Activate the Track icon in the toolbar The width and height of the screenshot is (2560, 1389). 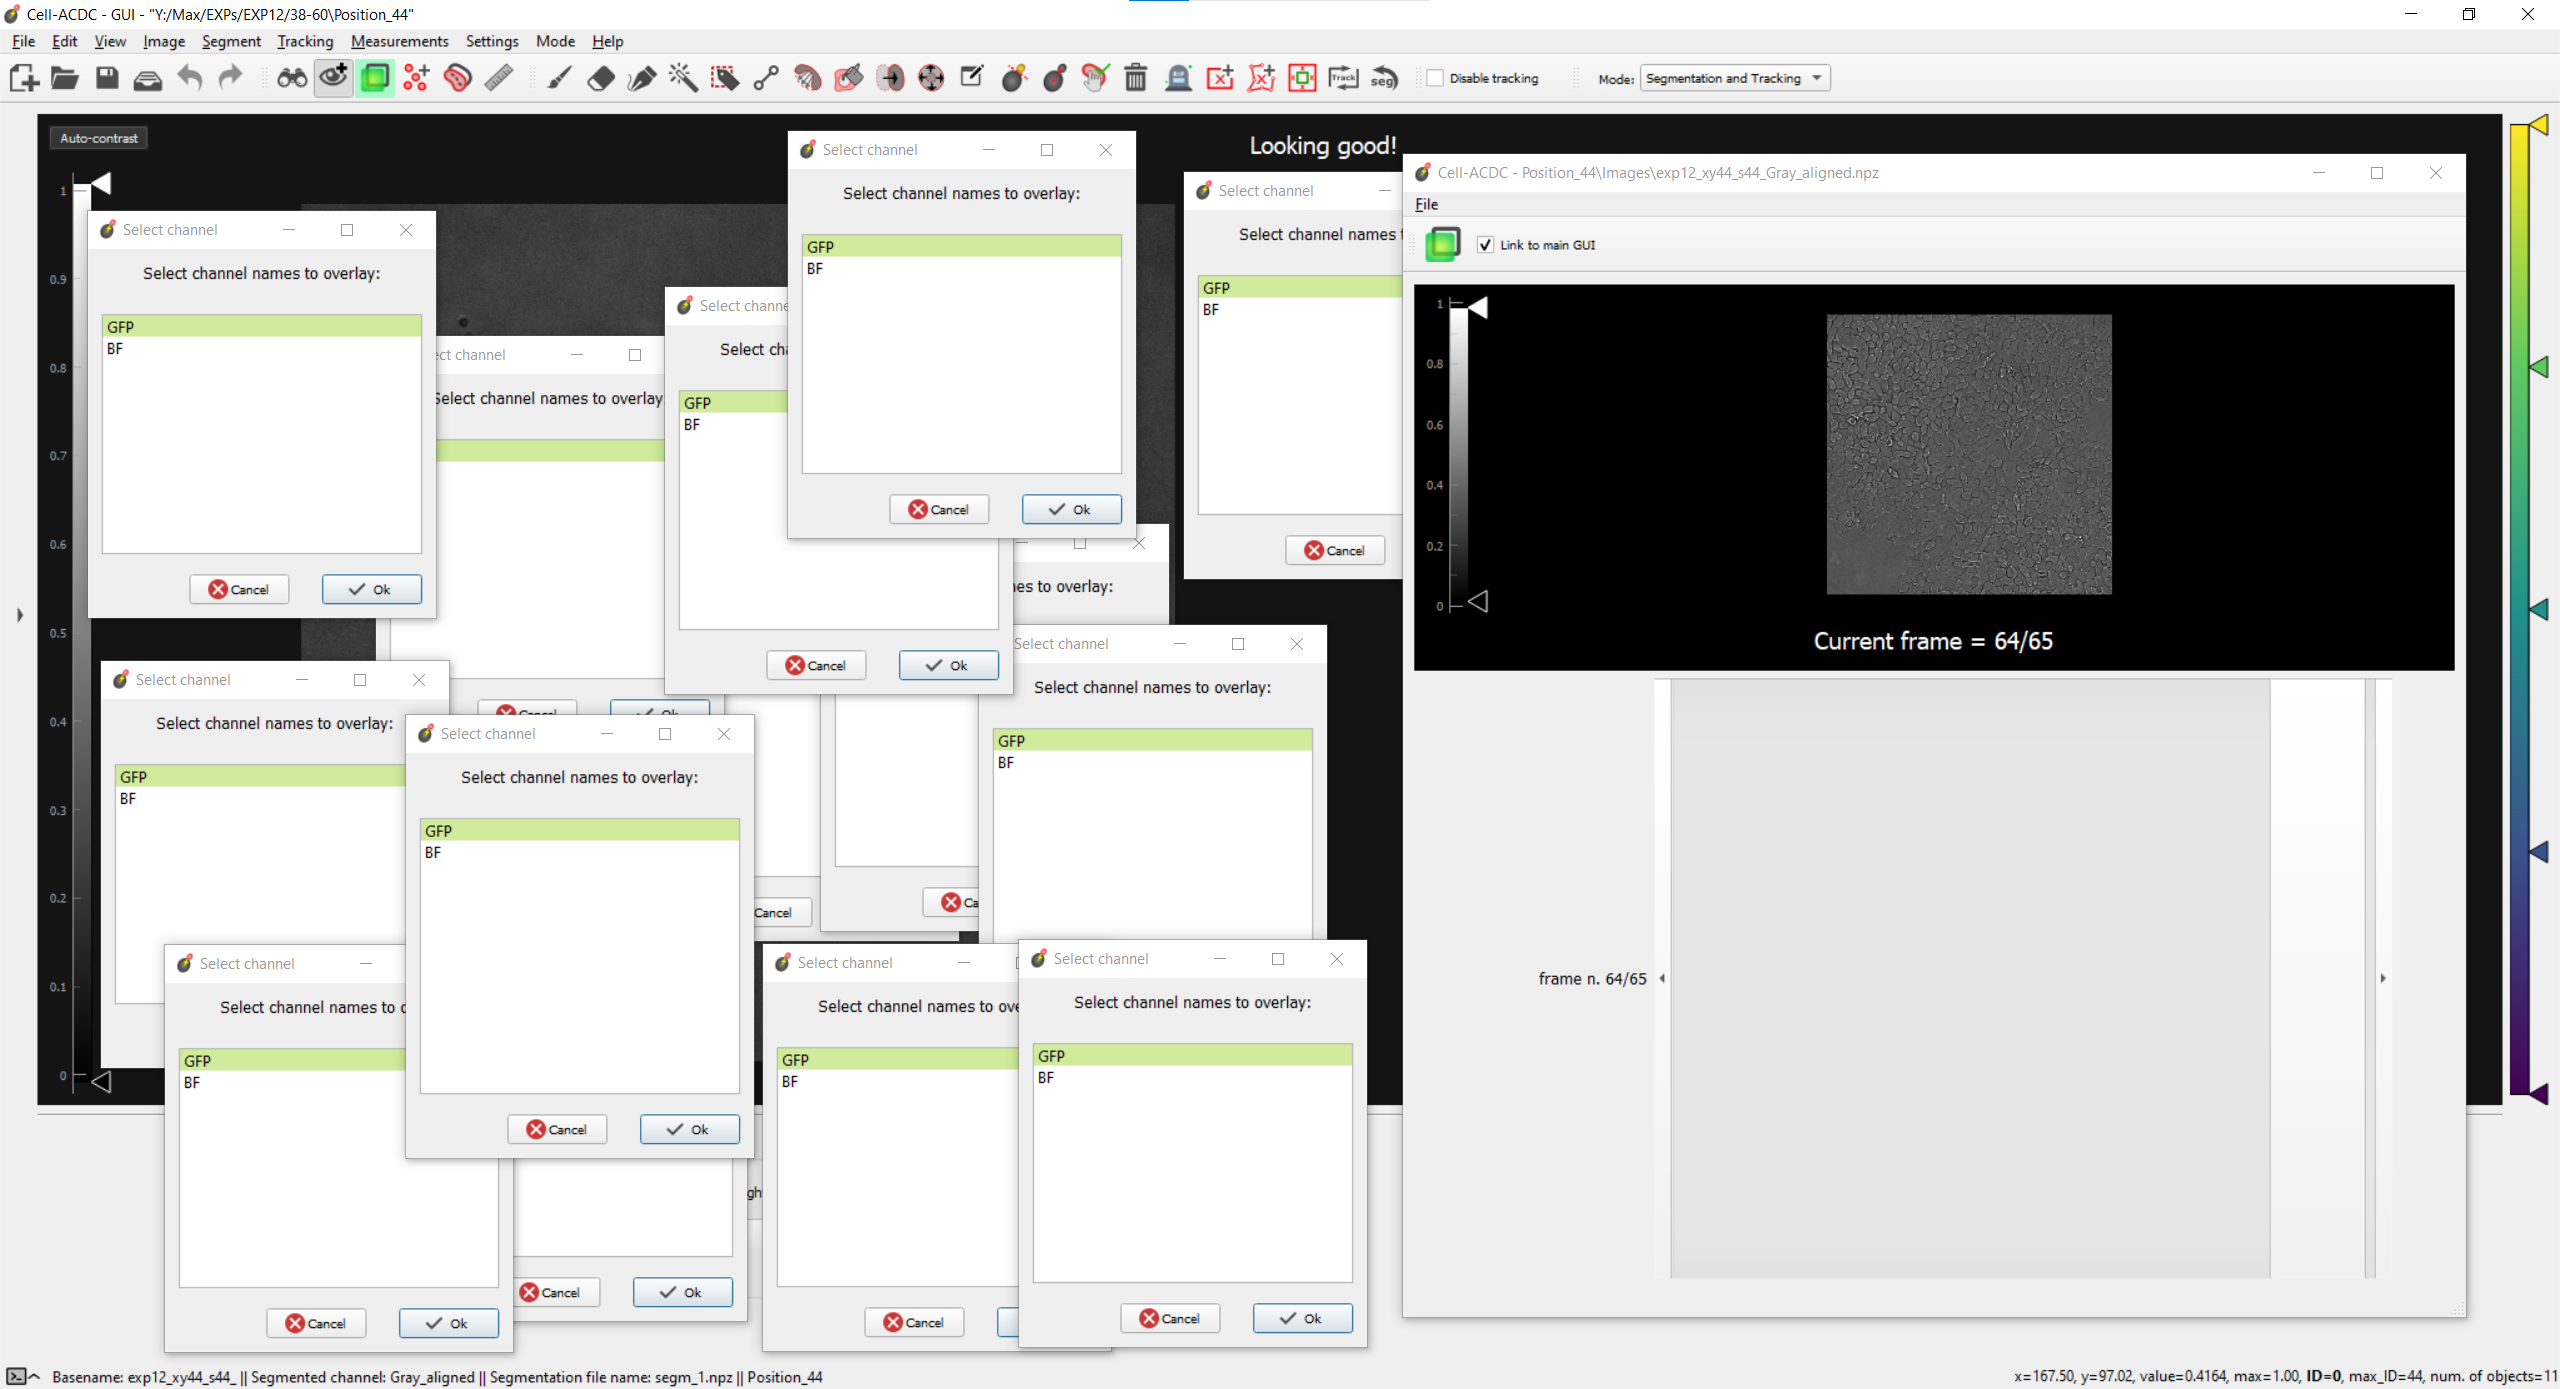1343,77
